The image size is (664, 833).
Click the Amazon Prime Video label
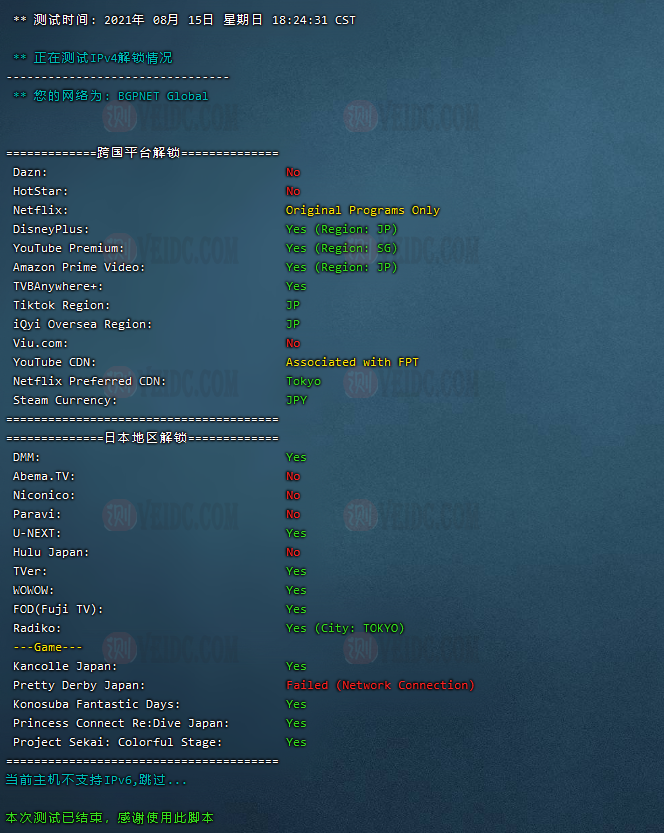tap(79, 267)
